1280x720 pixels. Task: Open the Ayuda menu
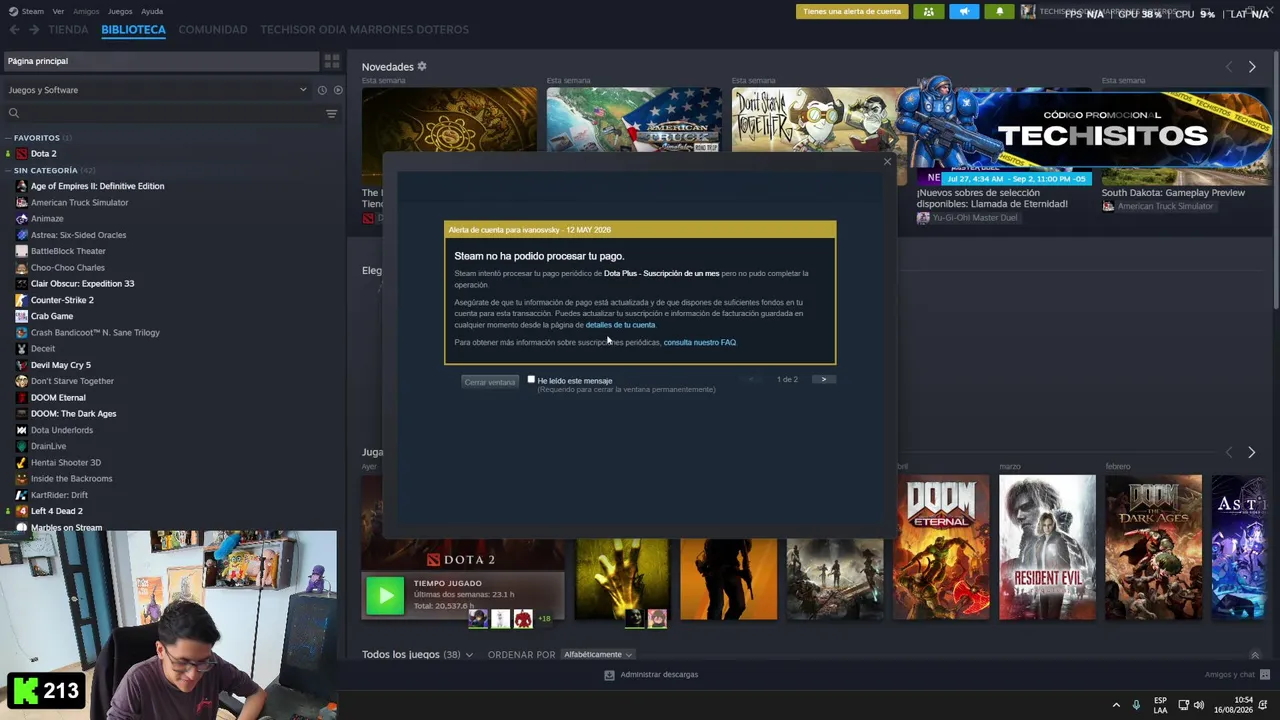[152, 12]
